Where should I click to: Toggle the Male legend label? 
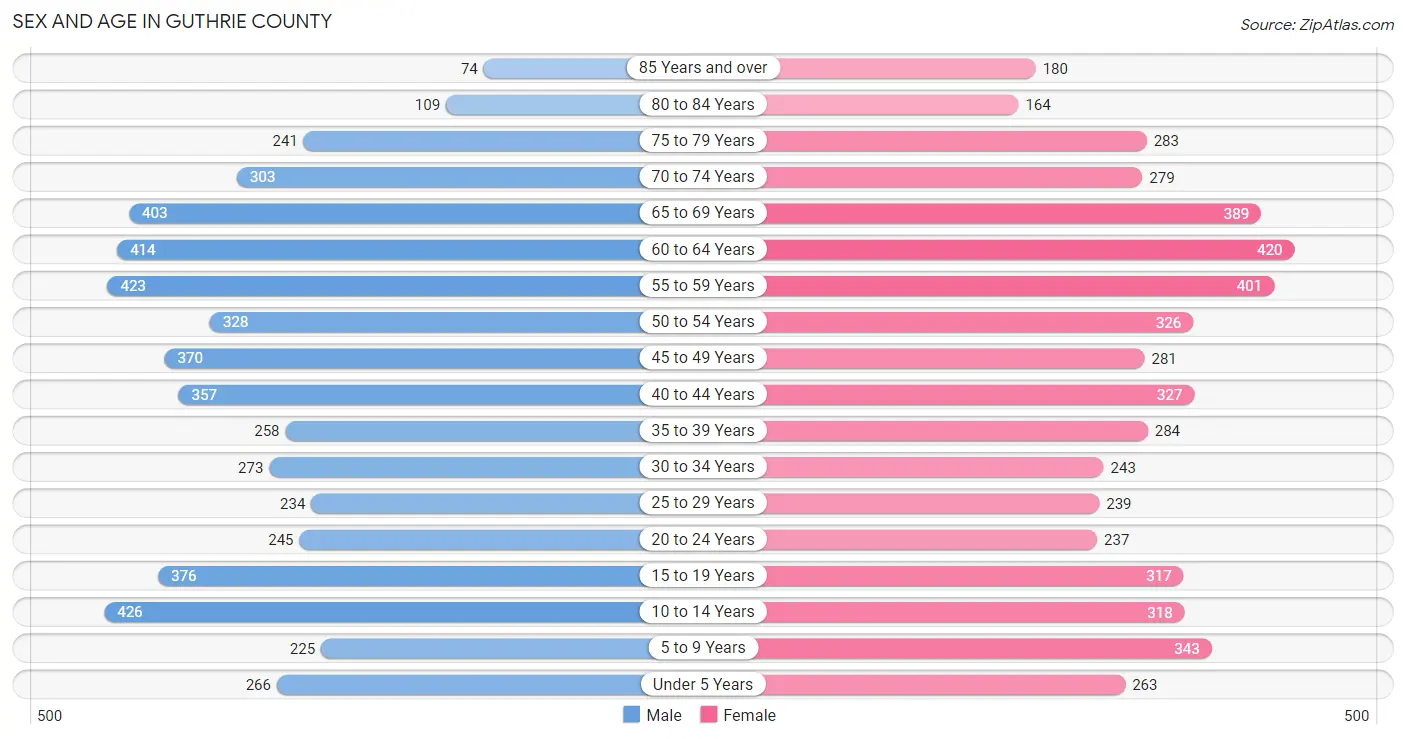(664, 715)
